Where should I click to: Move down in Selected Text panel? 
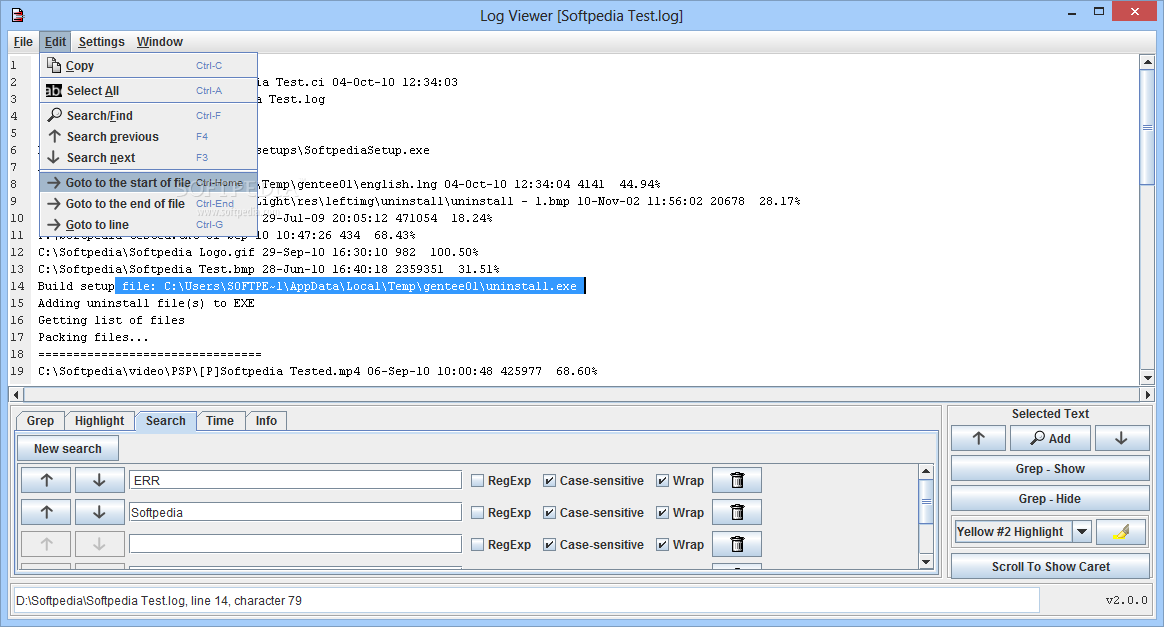point(1121,439)
